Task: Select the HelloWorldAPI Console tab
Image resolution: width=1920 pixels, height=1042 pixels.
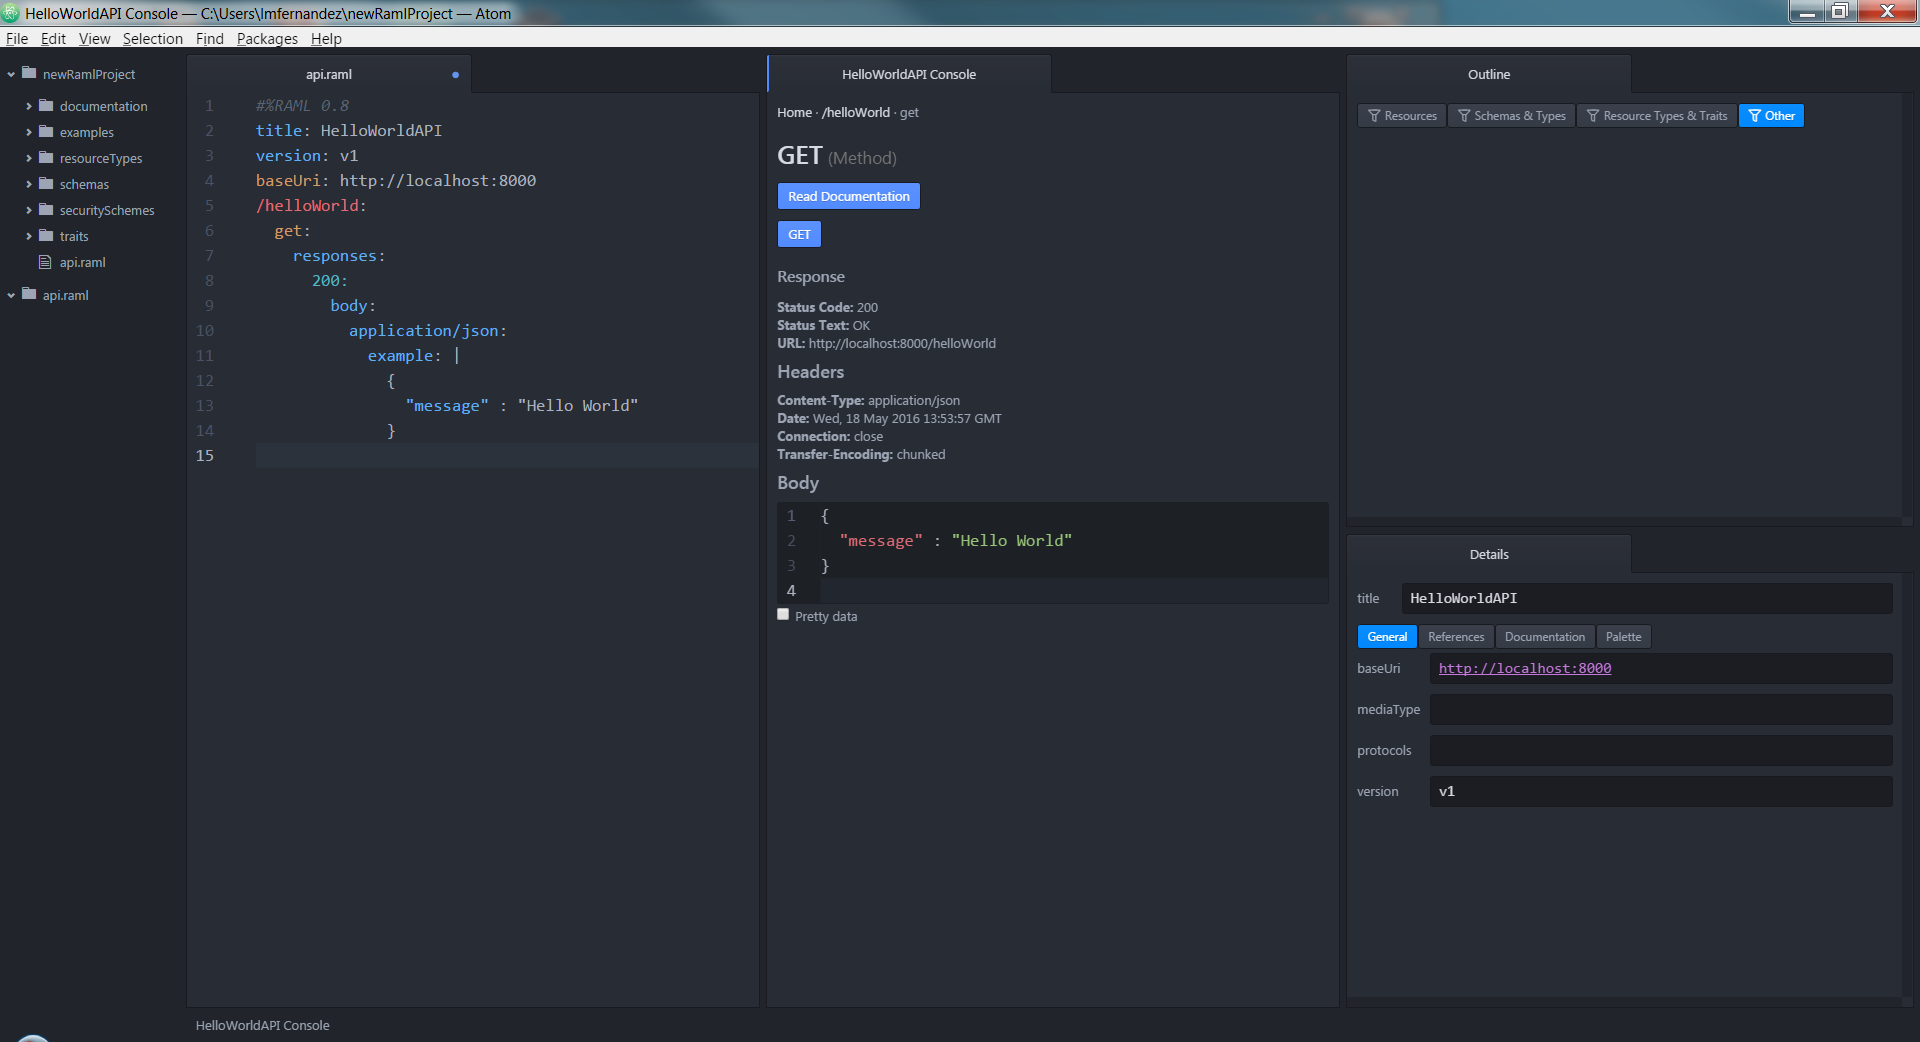Action: (x=909, y=74)
